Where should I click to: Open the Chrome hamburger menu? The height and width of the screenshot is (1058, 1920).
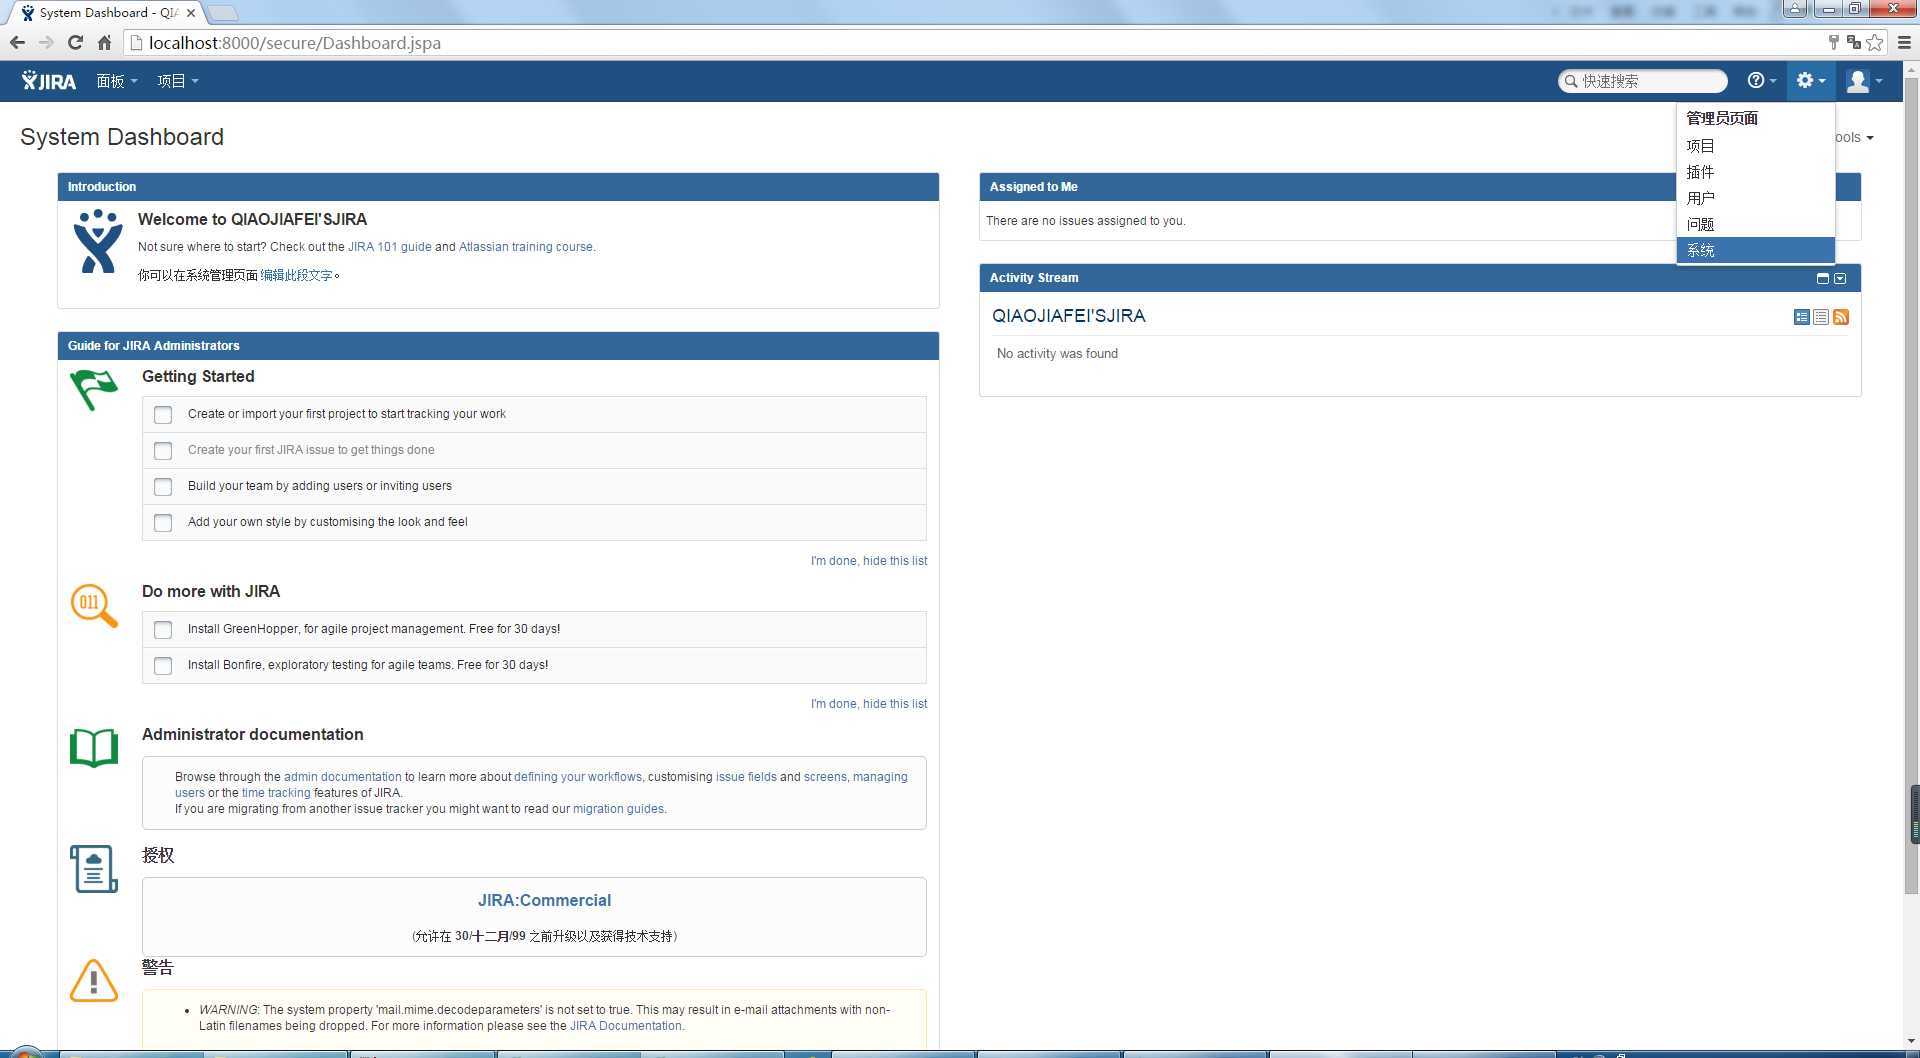(1904, 42)
